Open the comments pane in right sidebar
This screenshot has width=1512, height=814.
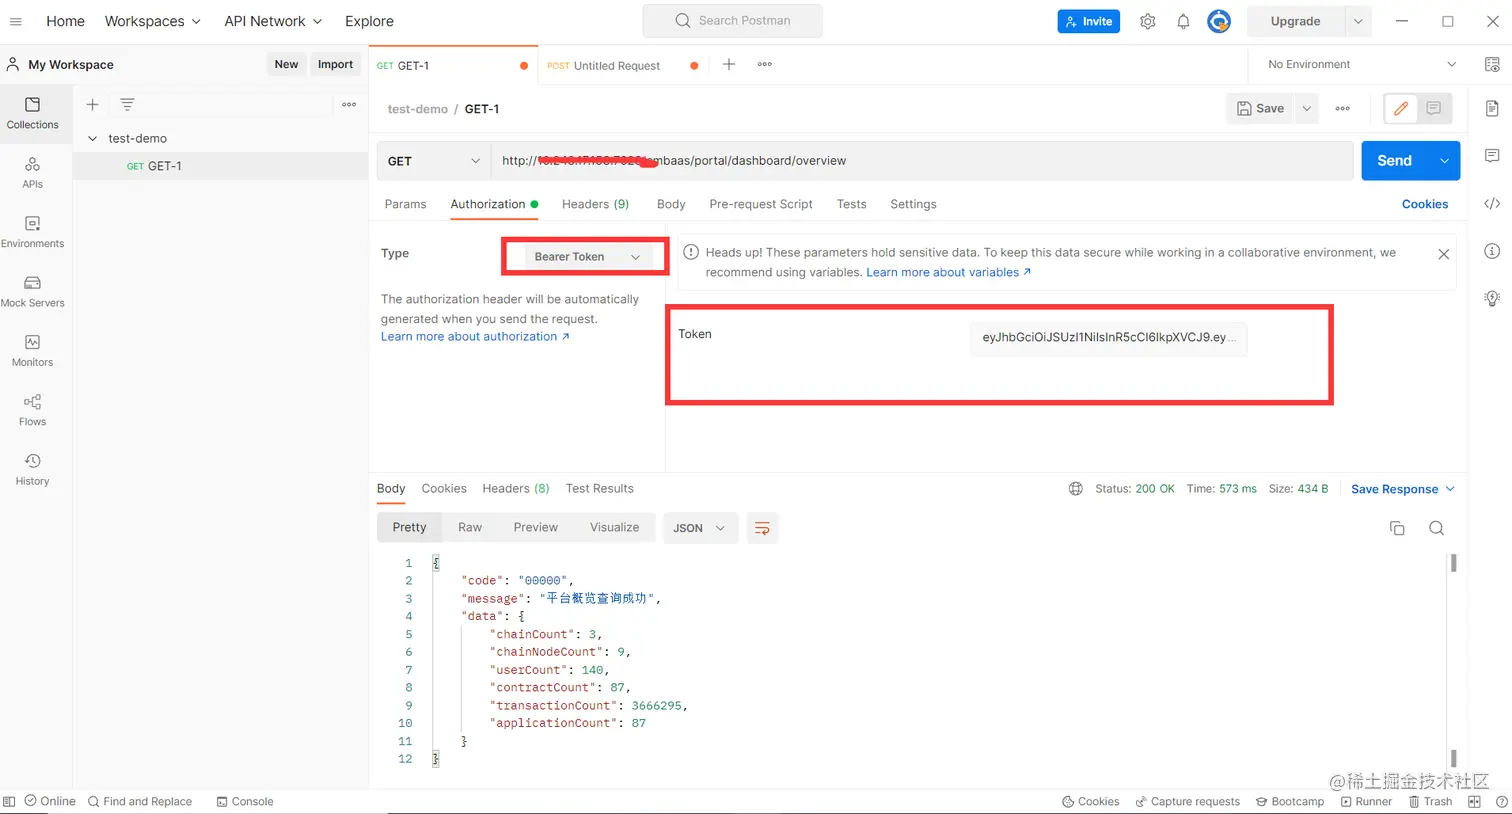[1492, 156]
